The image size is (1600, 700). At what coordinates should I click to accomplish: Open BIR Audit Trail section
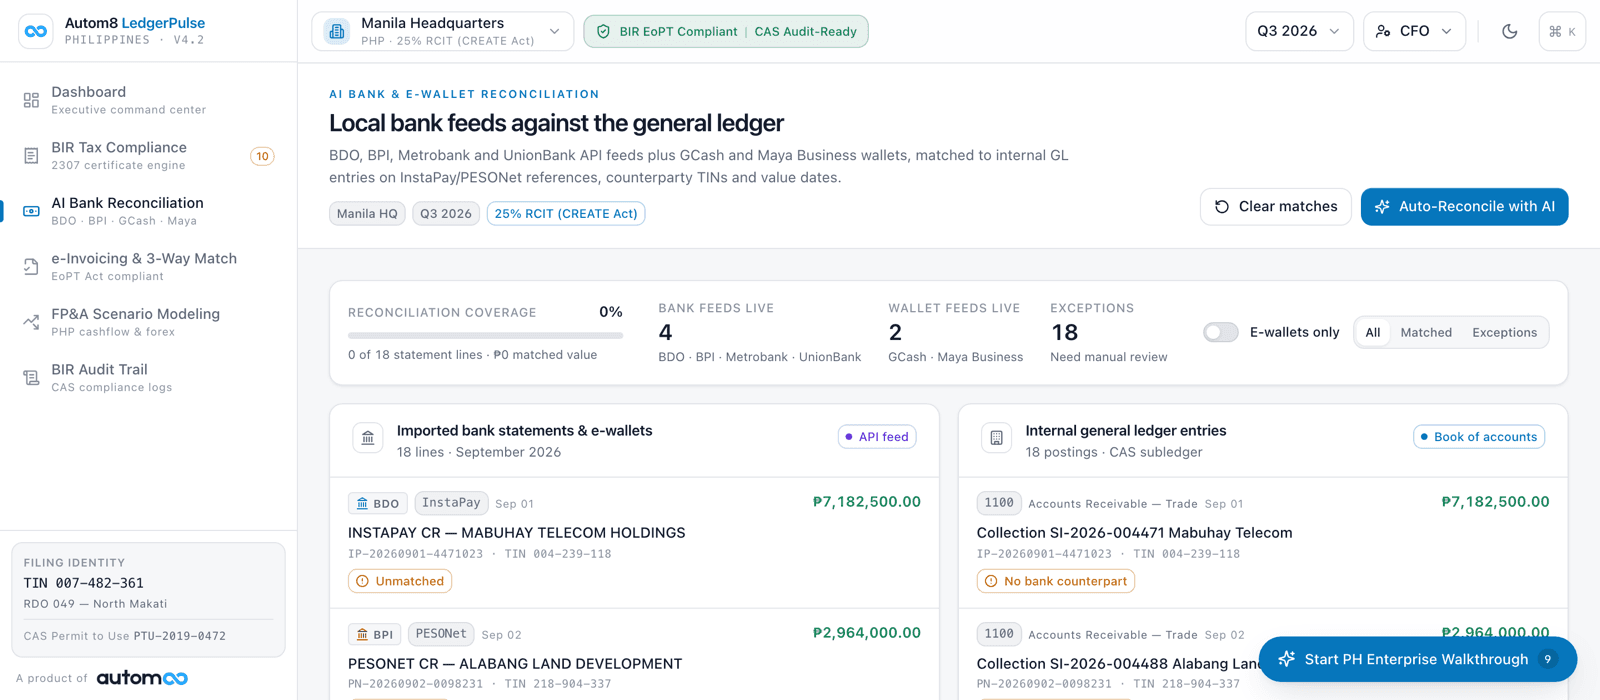point(148,378)
